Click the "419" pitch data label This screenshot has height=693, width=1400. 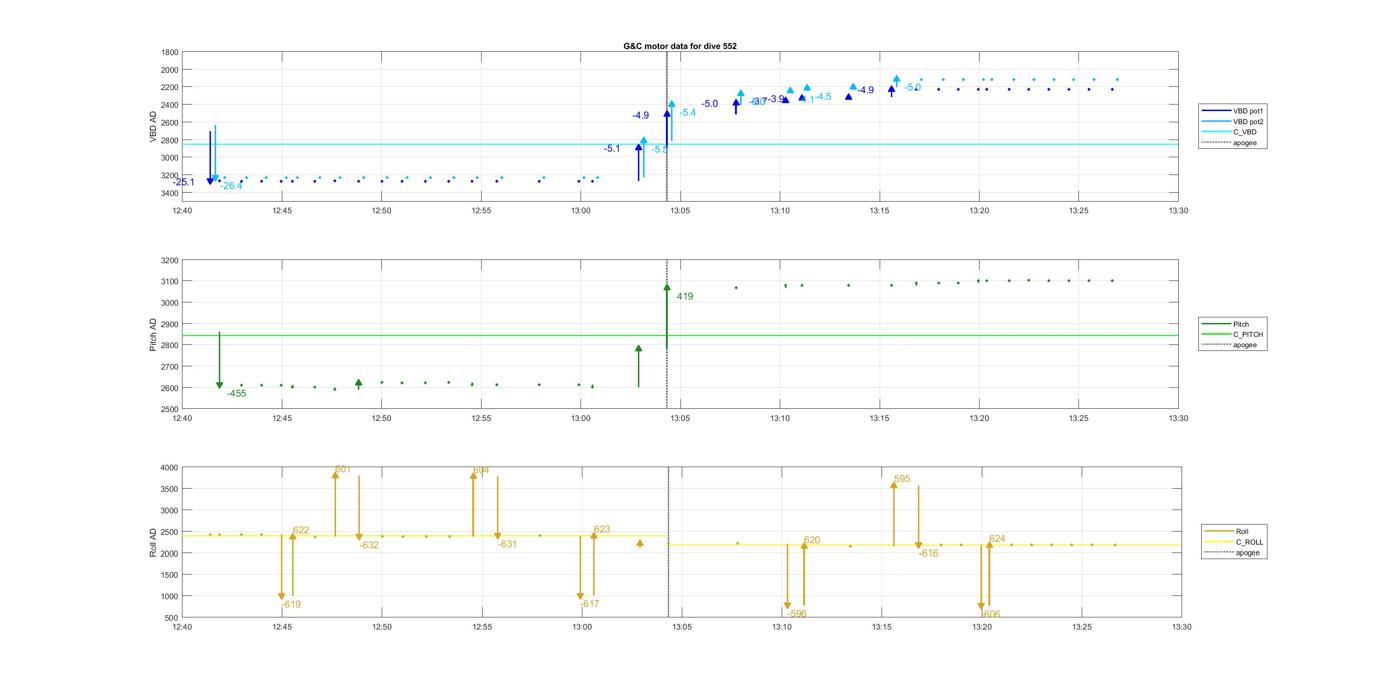(x=685, y=297)
